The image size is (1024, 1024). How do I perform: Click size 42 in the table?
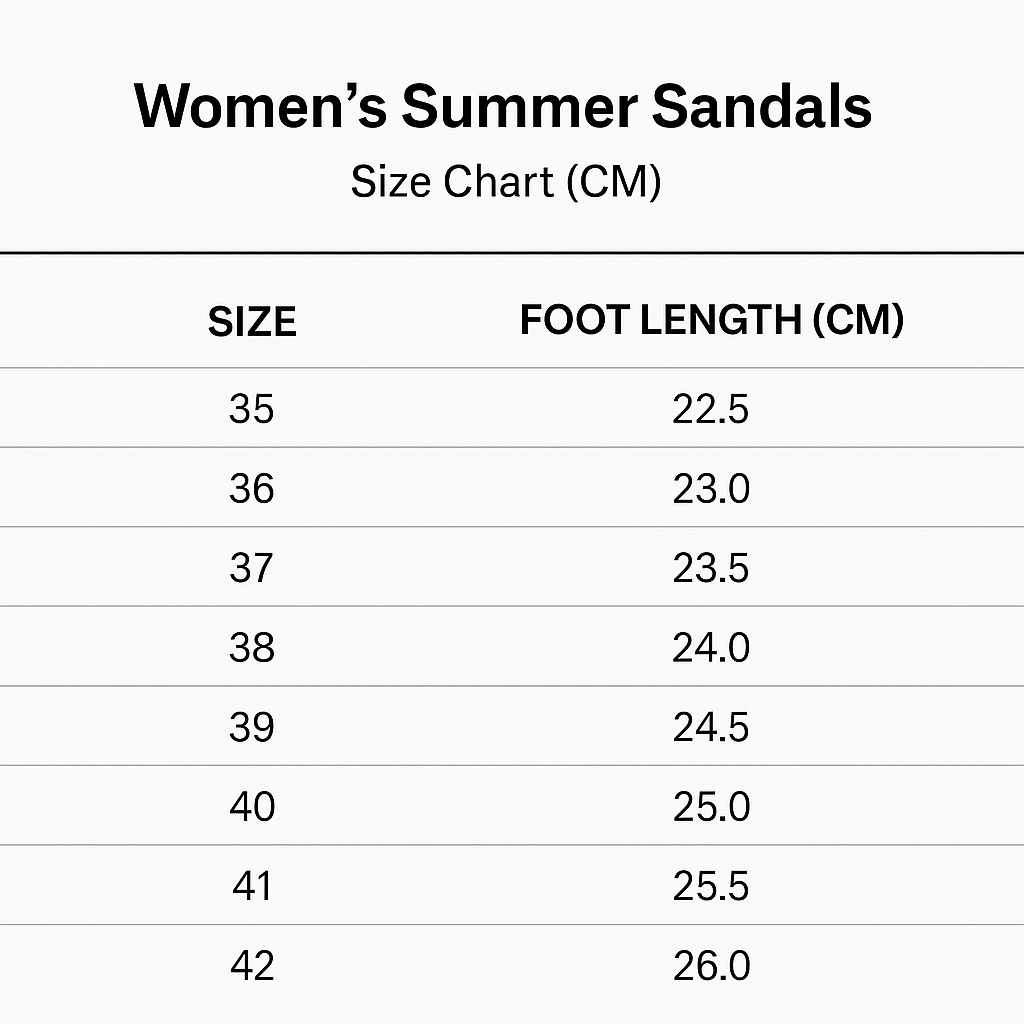pos(251,965)
